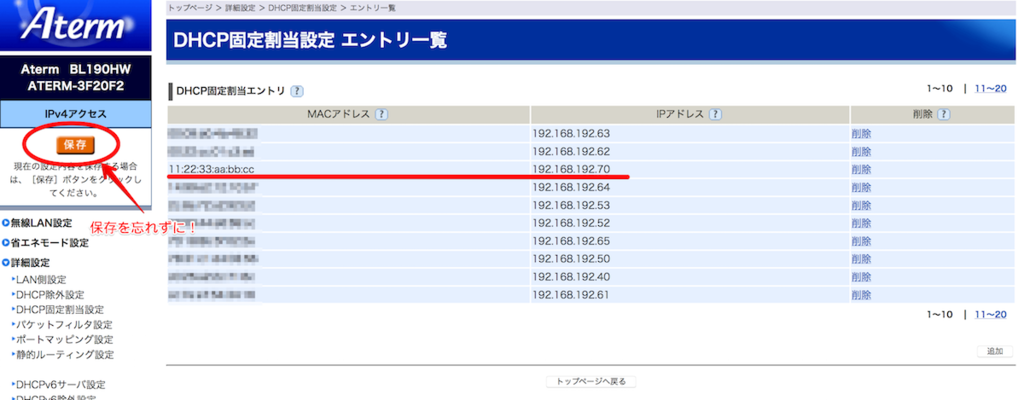This screenshot has width=1024, height=400.
Task: Open bottom pagination link 11~20
Action: [x=990, y=315]
